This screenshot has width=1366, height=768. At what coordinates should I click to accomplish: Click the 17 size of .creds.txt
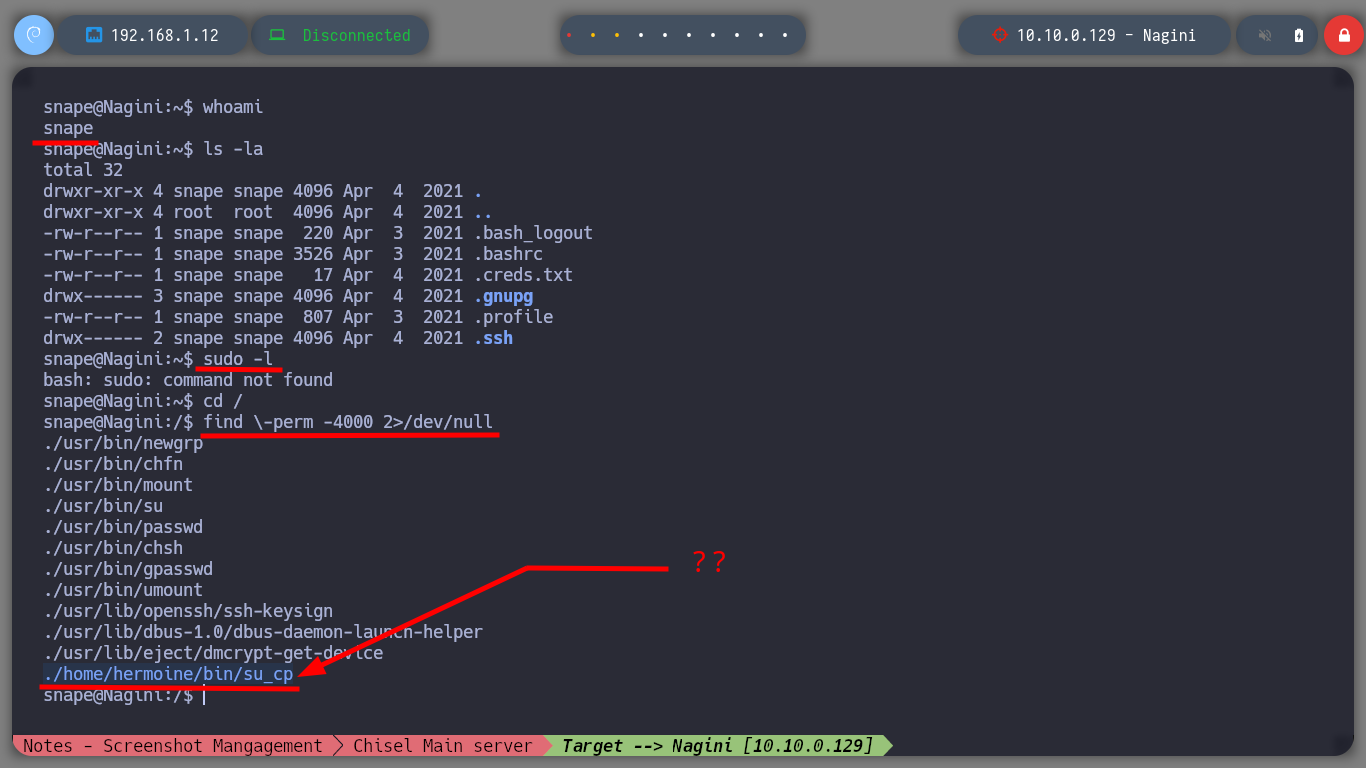(323, 275)
